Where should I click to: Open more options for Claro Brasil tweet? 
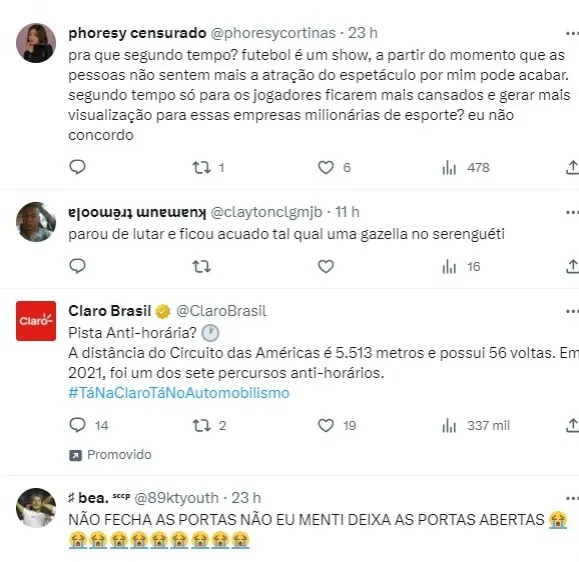[572, 312]
